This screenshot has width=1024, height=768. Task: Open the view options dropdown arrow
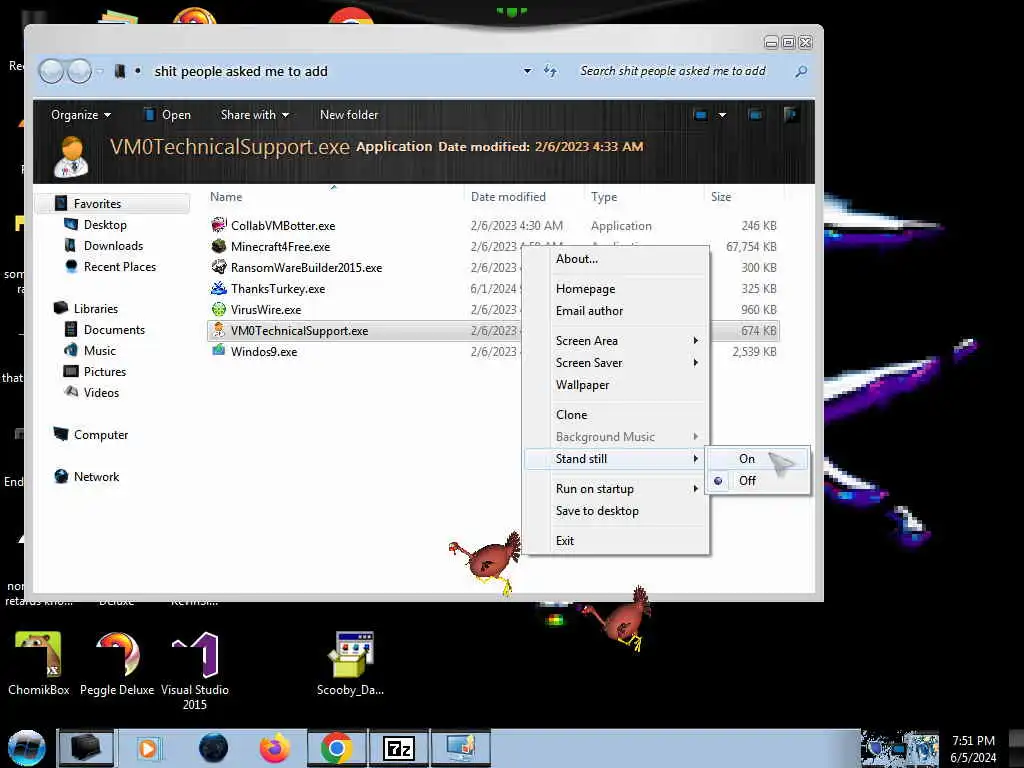tap(722, 115)
